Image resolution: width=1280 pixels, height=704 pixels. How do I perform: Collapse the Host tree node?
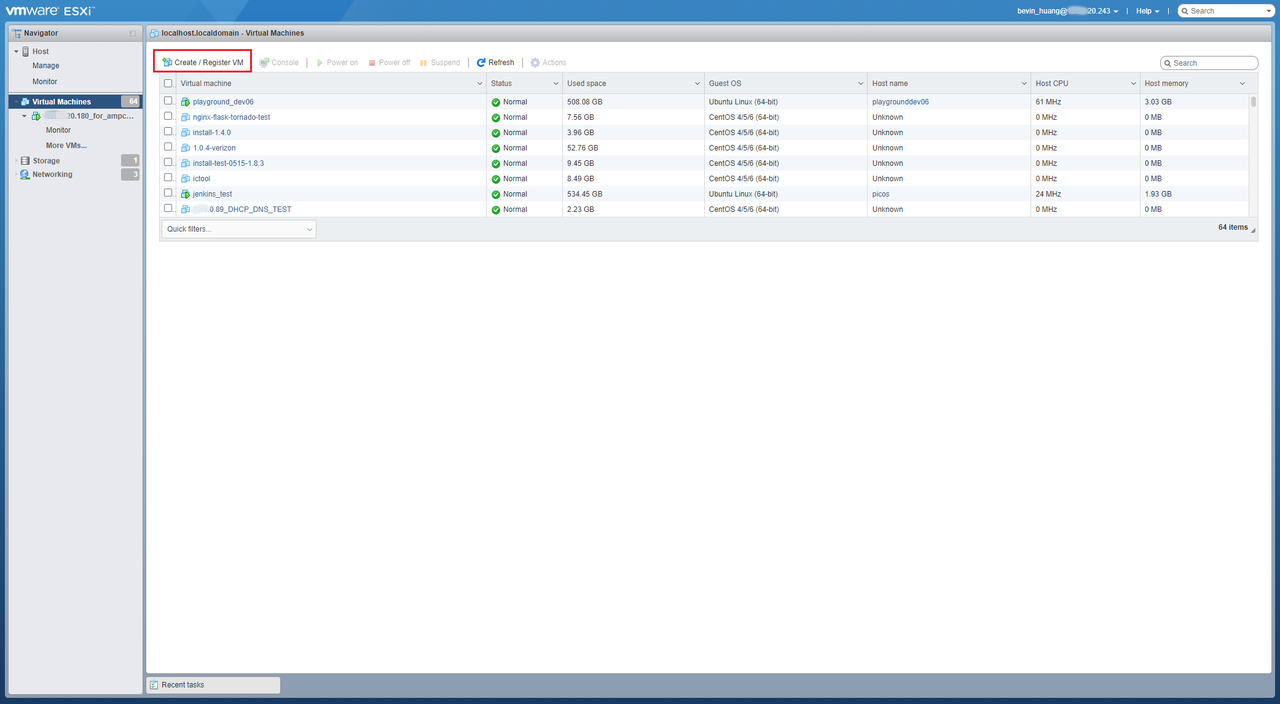[16, 51]
